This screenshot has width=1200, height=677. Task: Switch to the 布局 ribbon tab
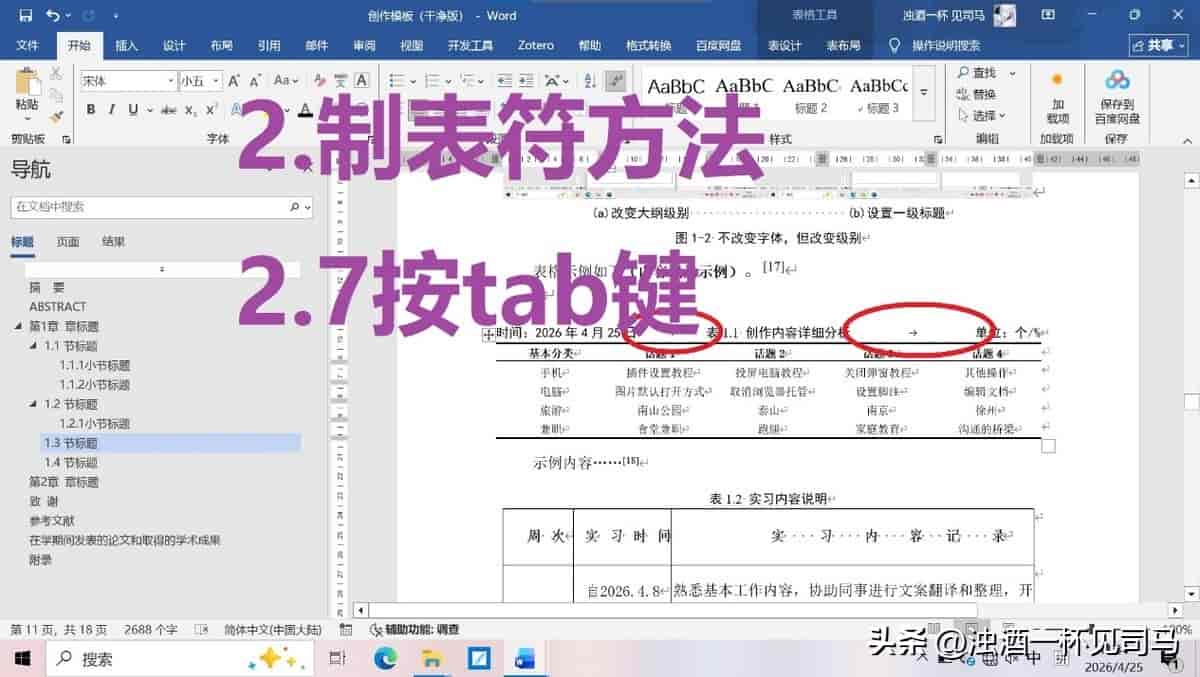coord(221,46)
